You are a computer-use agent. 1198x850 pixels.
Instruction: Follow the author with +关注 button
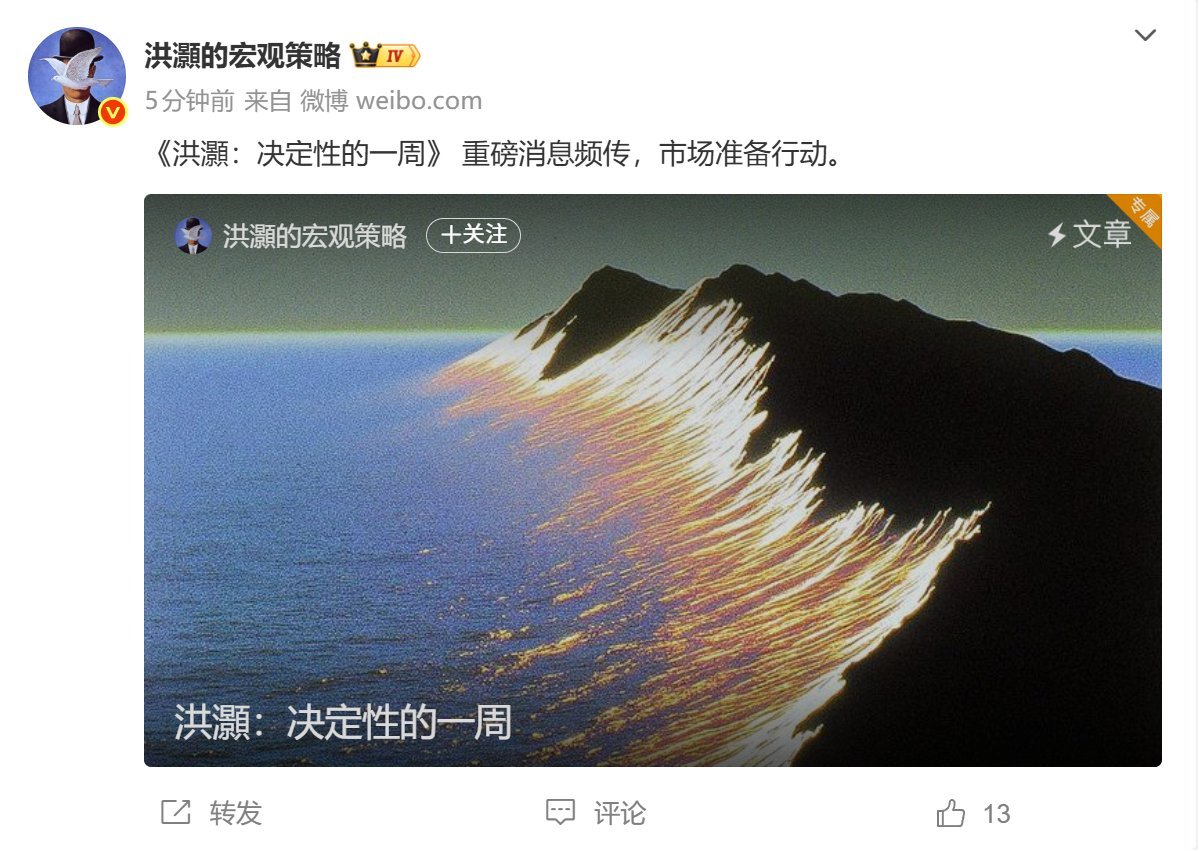473,234
